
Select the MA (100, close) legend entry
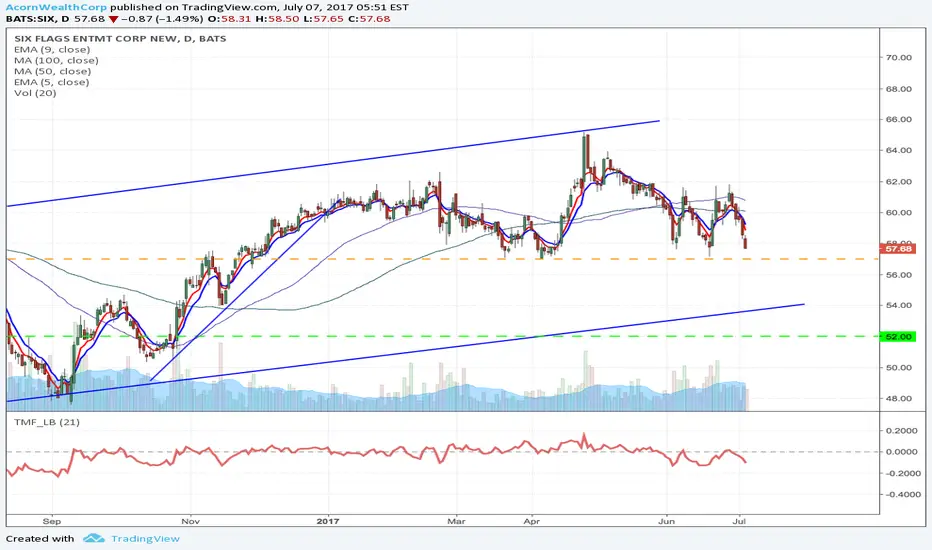pyautogui.click(x=56, y=60)
